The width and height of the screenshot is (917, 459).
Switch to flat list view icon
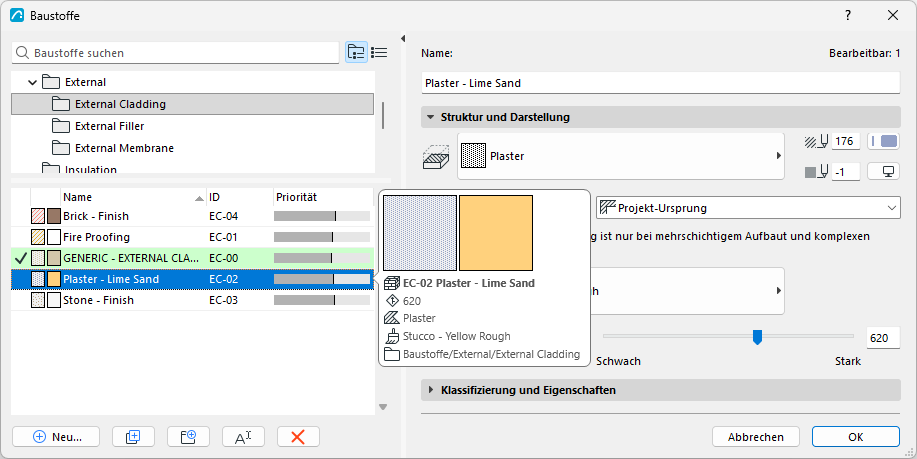coord(379,52)
